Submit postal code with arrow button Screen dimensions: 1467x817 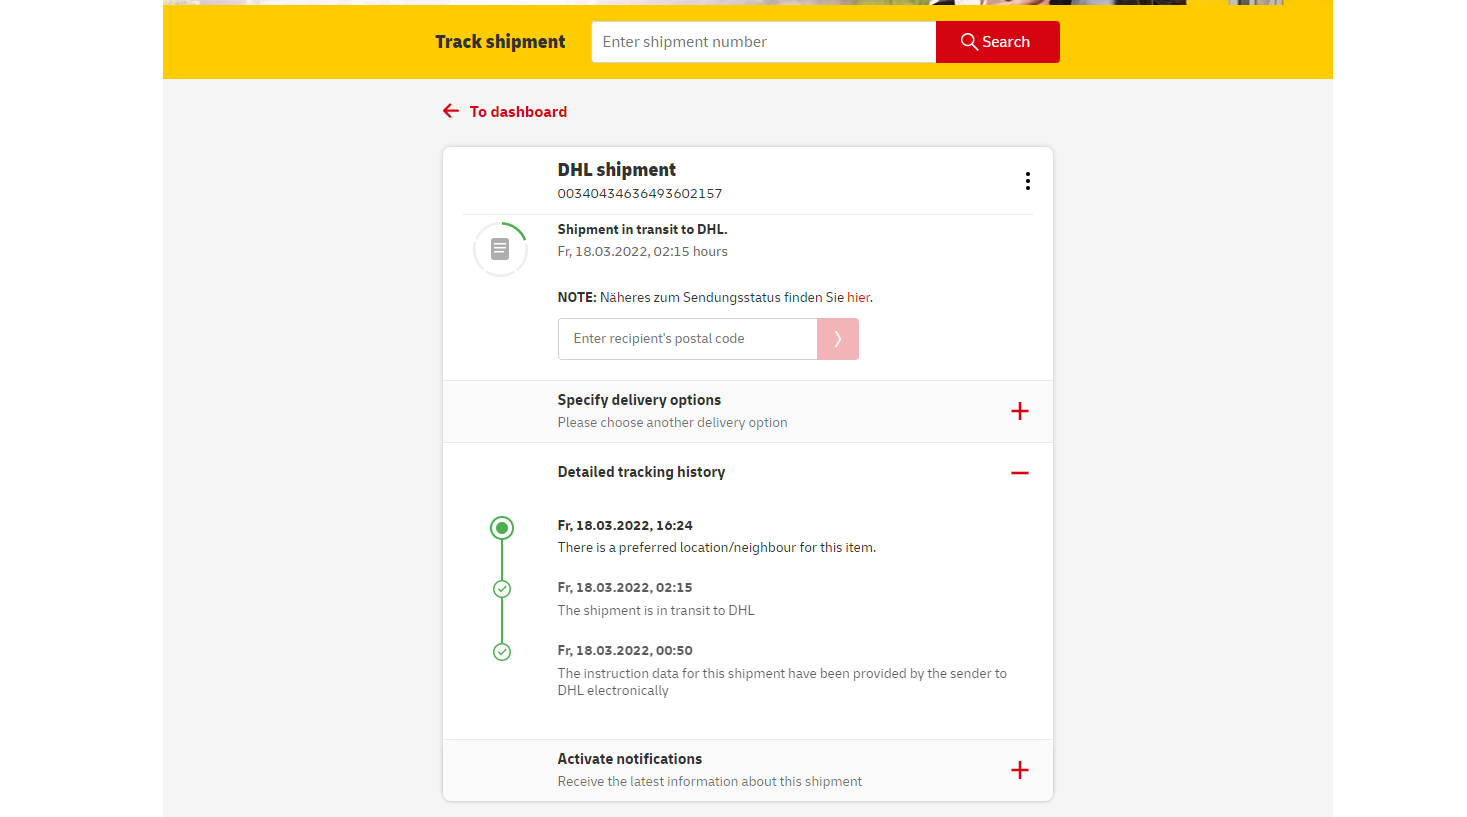pos(837,339)
